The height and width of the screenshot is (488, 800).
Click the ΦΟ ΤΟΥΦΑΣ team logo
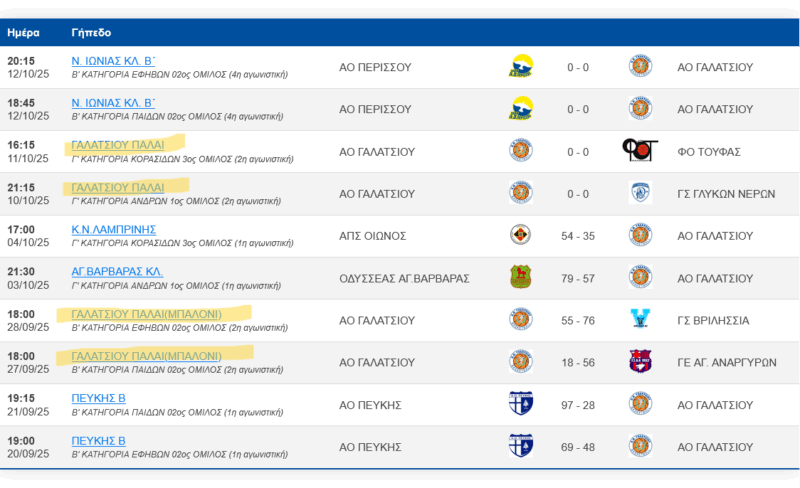click(x=639, y=151)
